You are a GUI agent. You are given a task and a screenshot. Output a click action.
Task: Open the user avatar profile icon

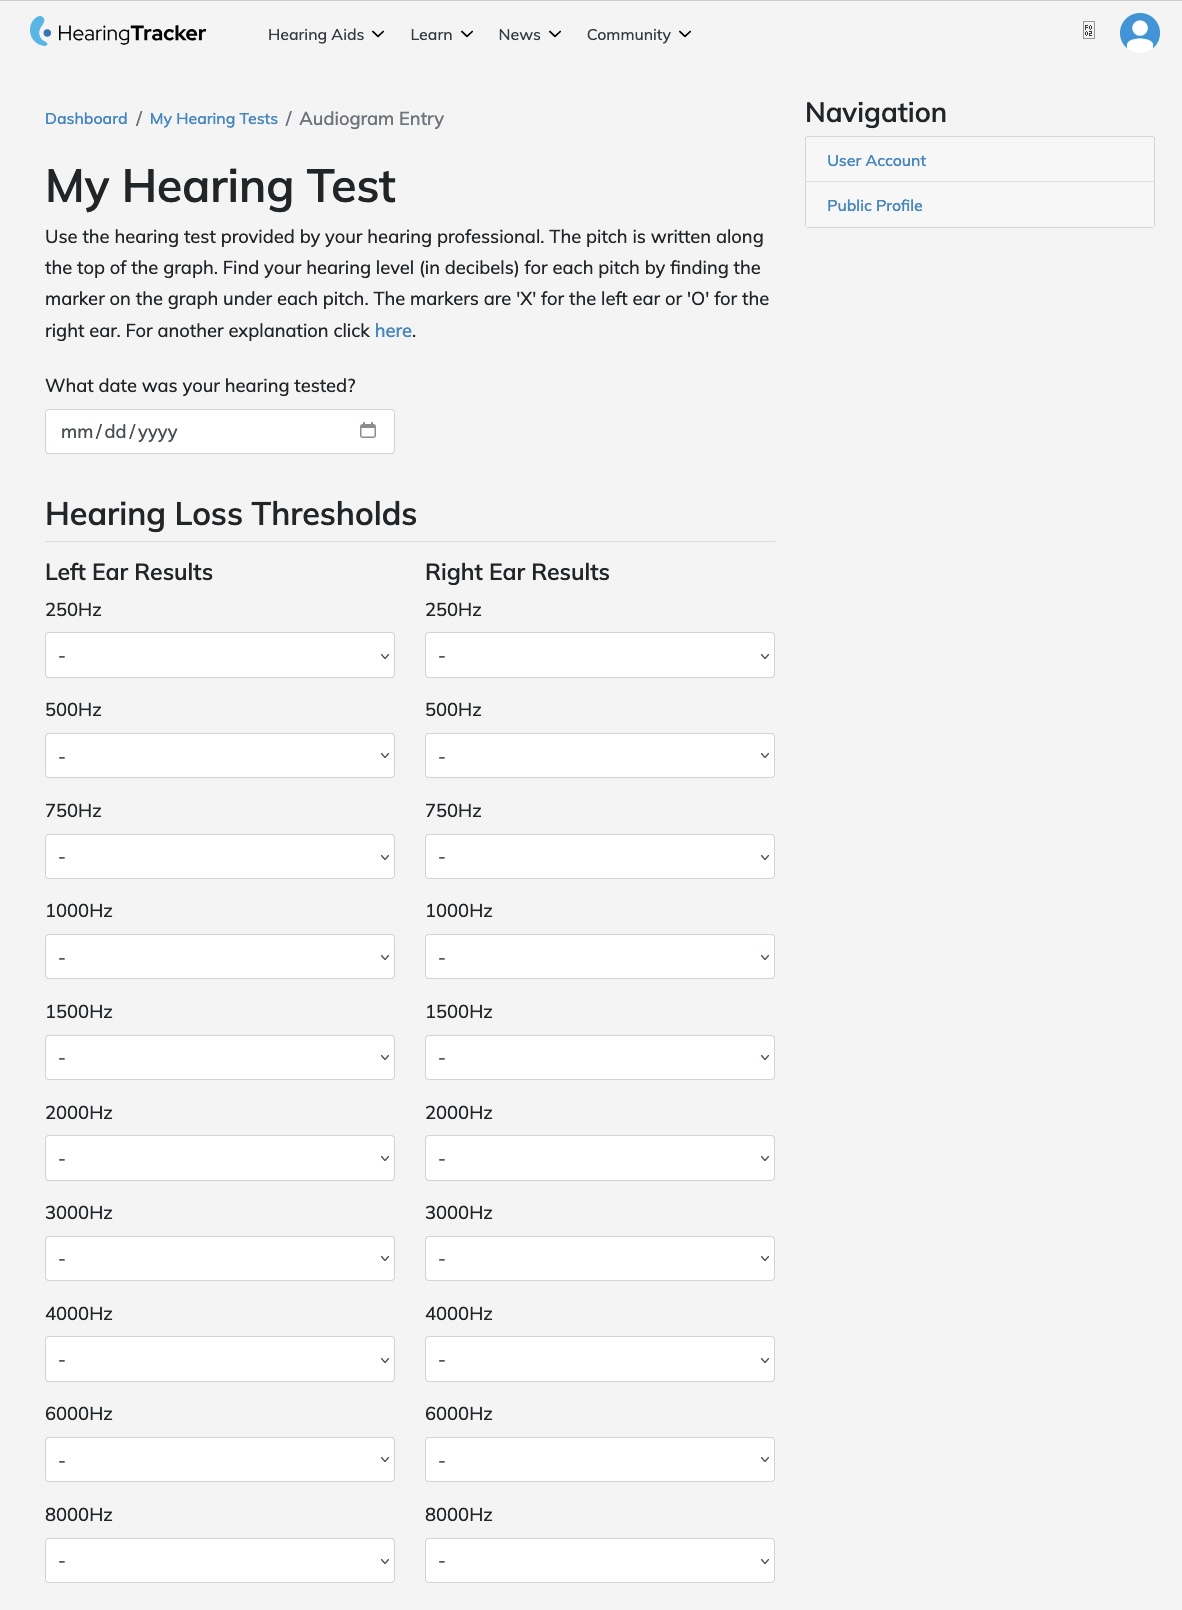[x=1140, y=33]
